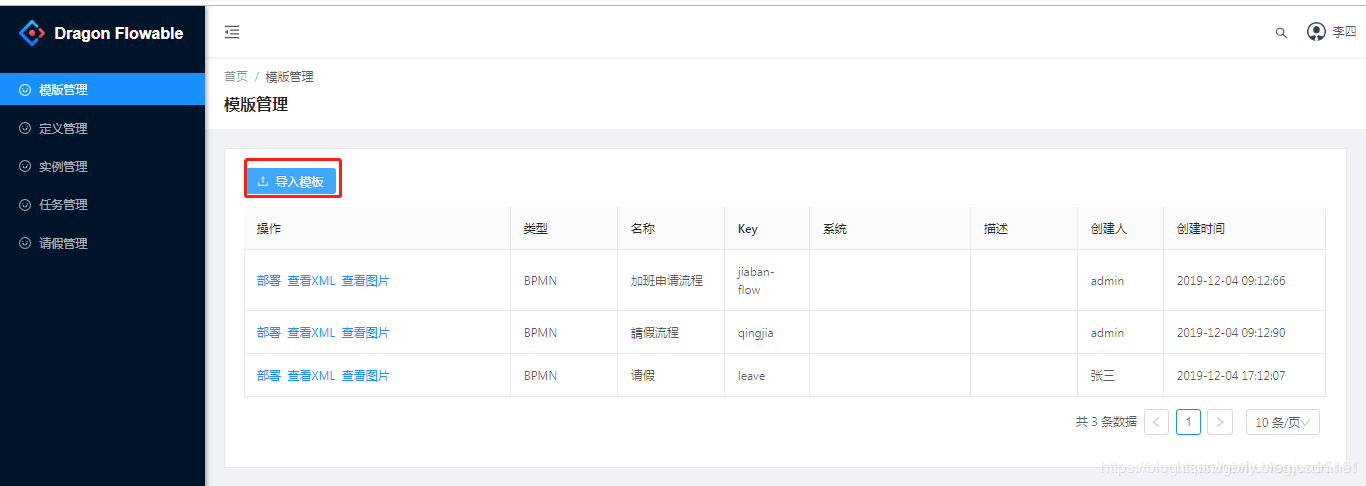Image resolution: width=1366 pixels, height=486 pixels.
Task: Click the Dragon Flowable logo icon
Action: [32, 33]
